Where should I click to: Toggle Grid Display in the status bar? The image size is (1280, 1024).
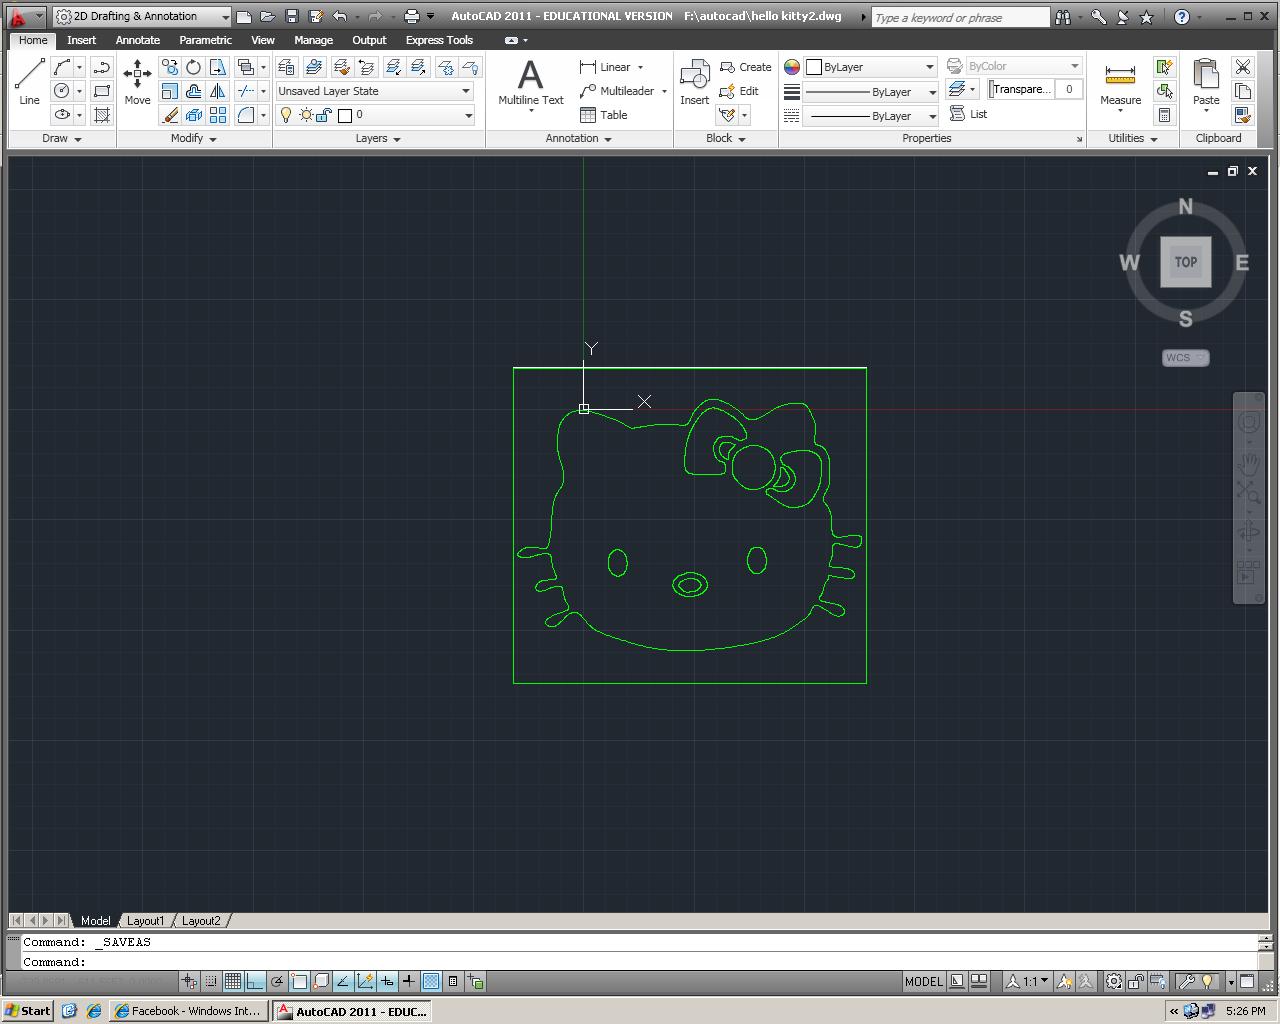[x=234, y=981]
